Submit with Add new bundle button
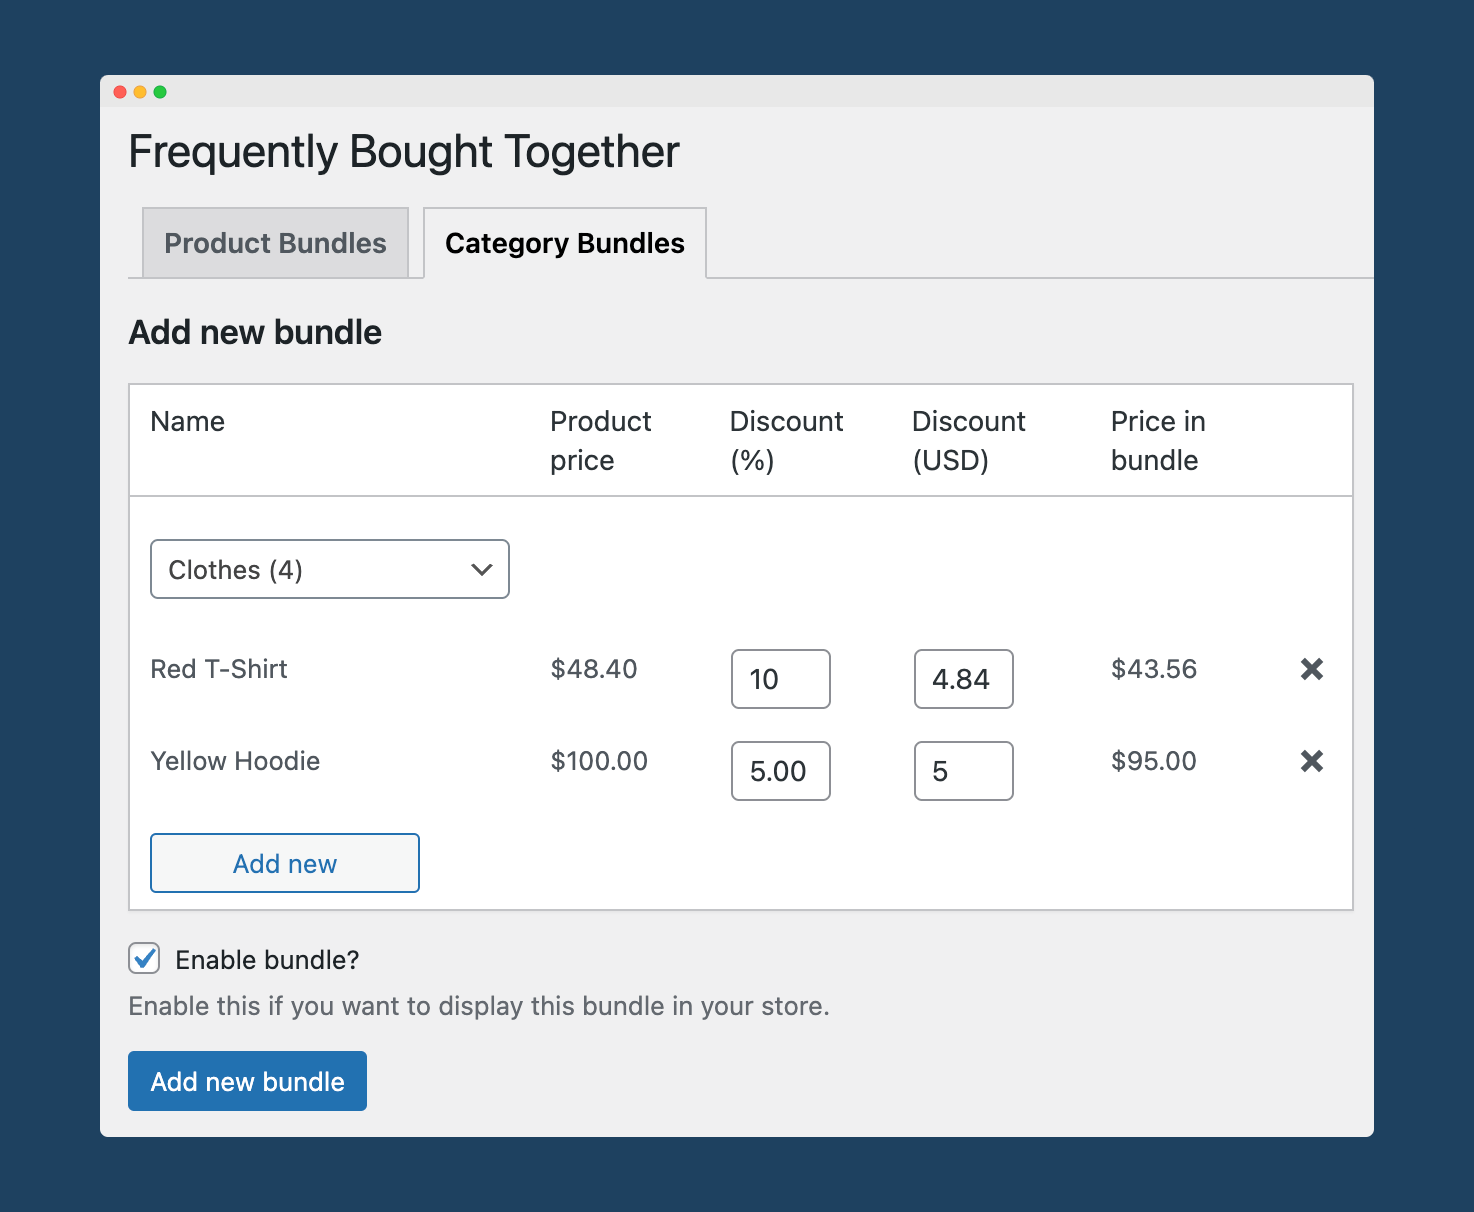This screenshot has width=1474, height=1212. [247, 1081]
